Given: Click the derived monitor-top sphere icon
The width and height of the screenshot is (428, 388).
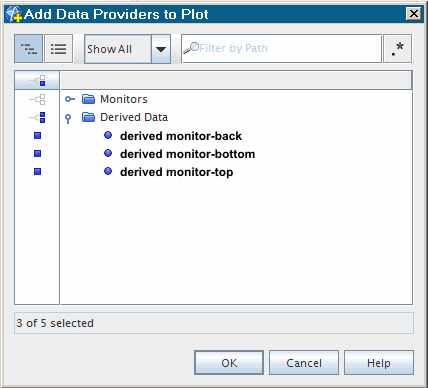Looking at the screenshot, I should coord(108,171).
